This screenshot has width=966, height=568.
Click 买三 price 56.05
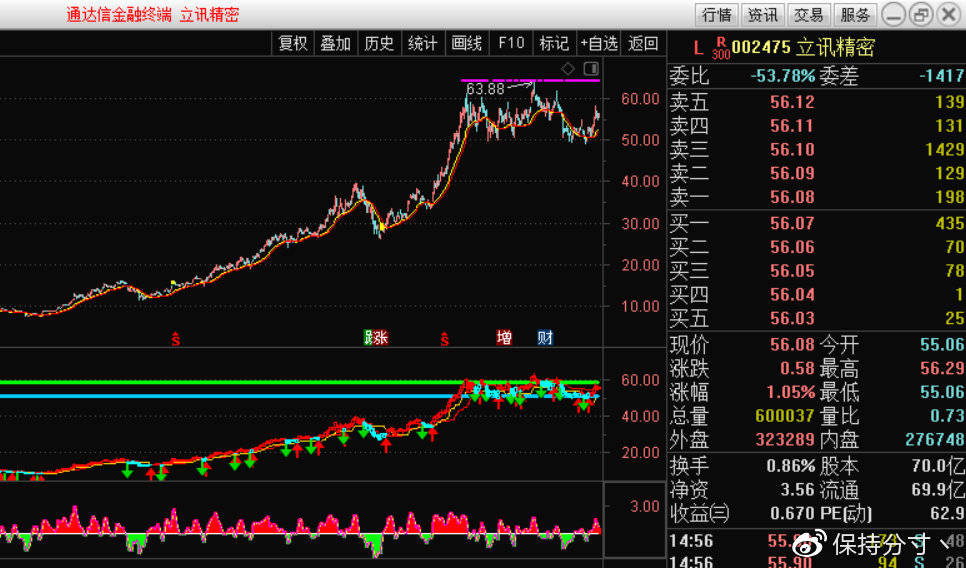click(x=792, y=270)
